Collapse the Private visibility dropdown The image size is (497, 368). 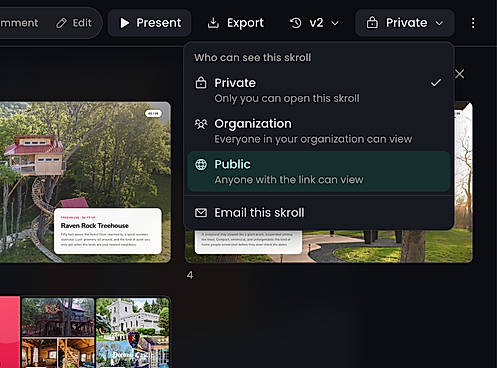[x=405, y=23]
